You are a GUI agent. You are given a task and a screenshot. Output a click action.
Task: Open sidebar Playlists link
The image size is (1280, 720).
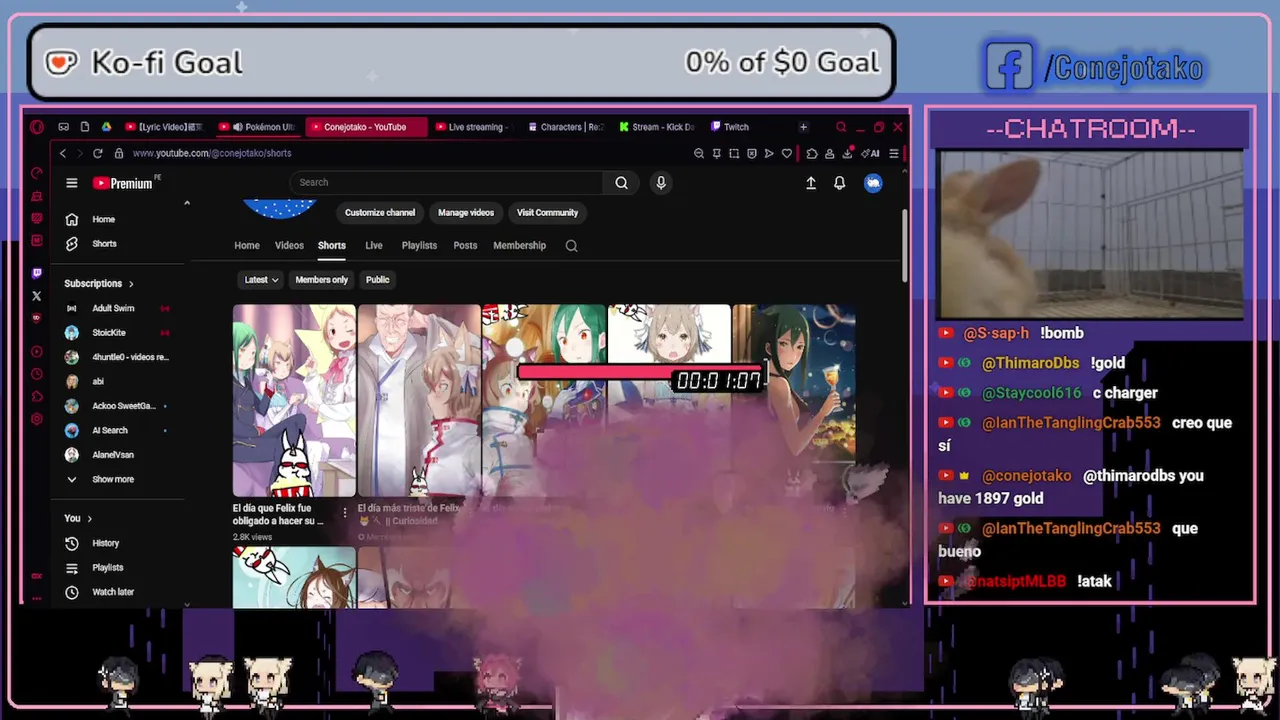tap(107, 567)
